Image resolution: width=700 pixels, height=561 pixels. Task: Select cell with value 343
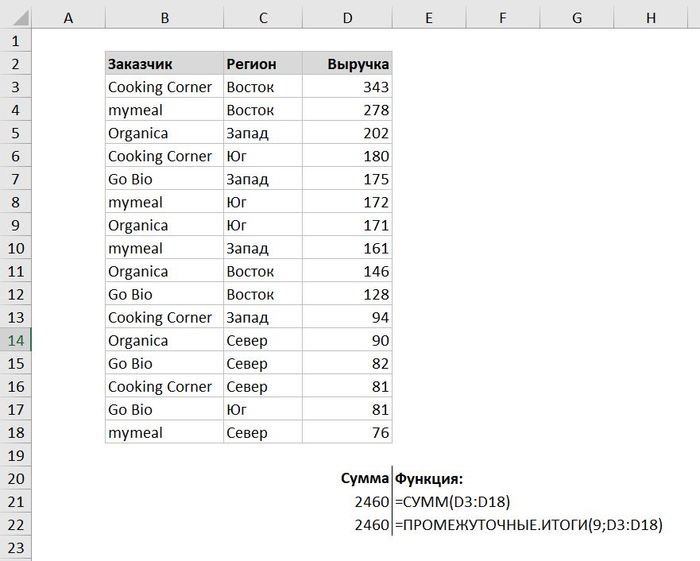(x=347, y=87)
